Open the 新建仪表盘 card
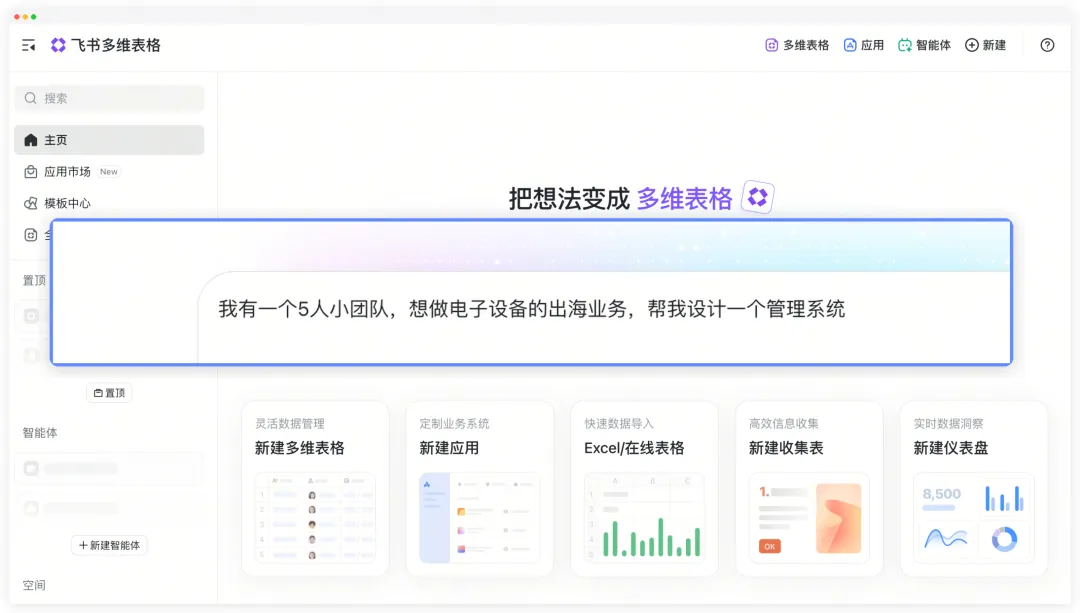 coord(974,488)
